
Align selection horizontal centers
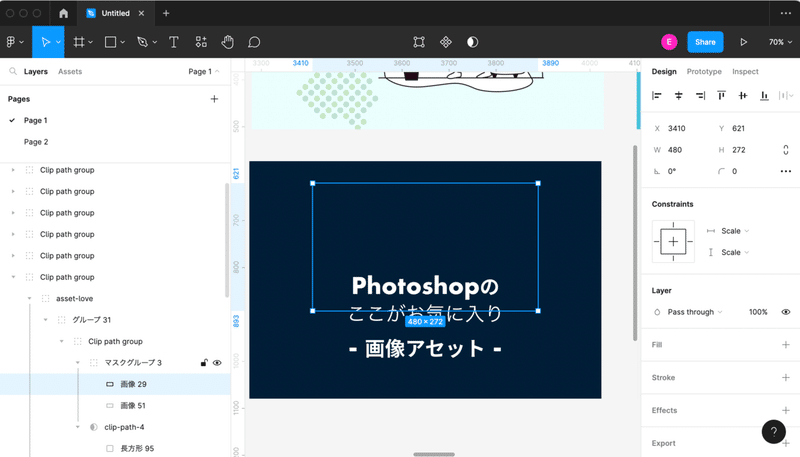pyautogui.click(x=678, y=95)
